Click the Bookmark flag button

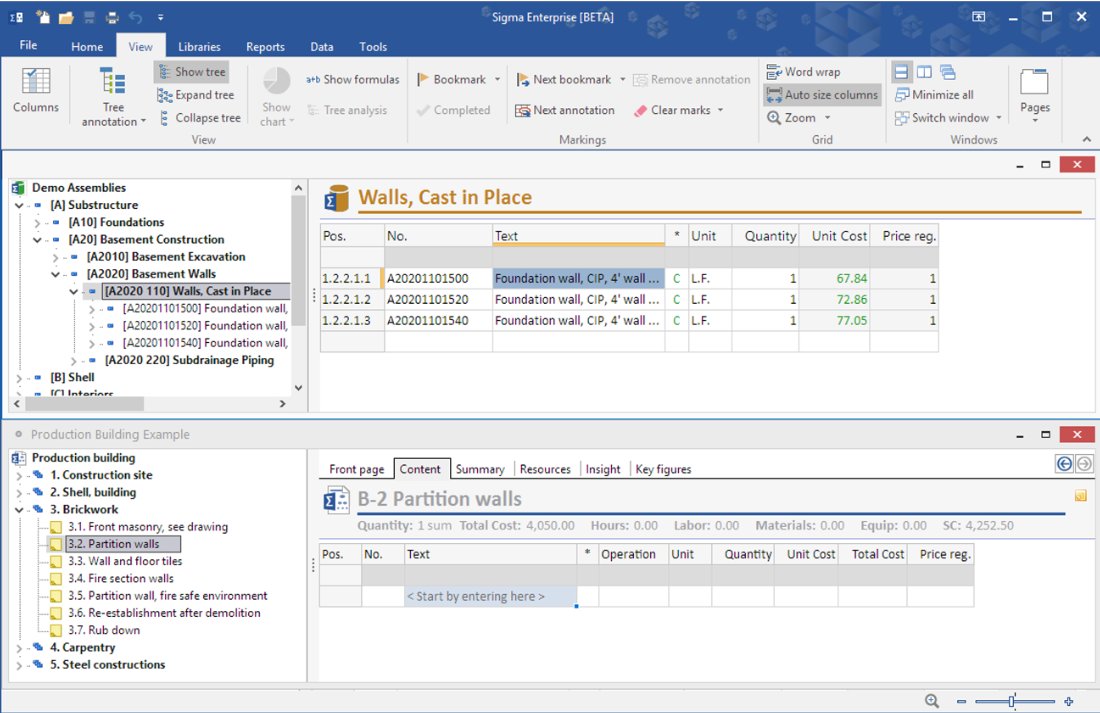click(452, 79)
